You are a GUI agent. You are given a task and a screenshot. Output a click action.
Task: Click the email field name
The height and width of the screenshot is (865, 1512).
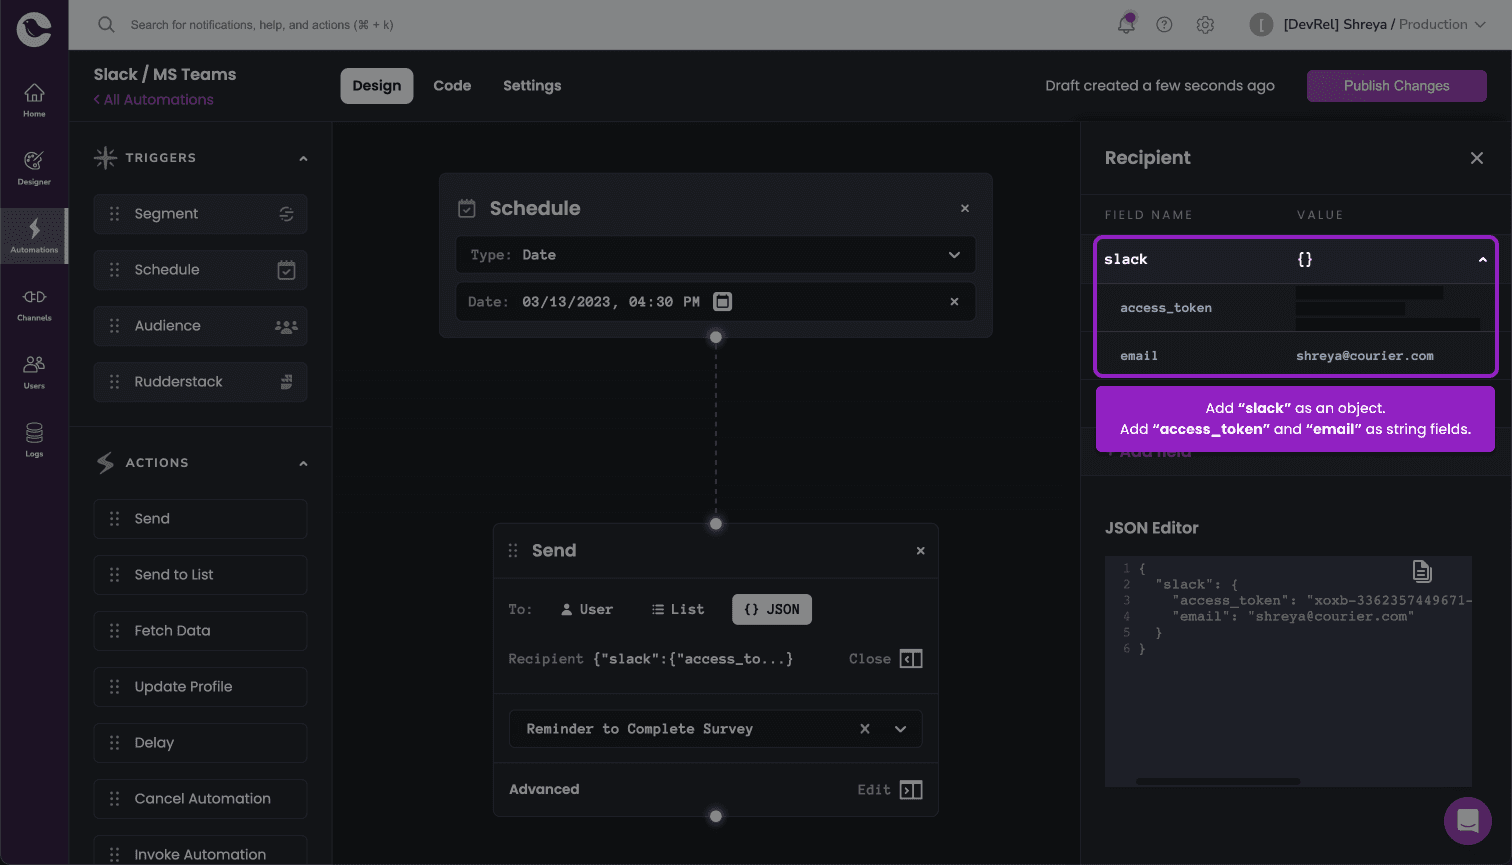click(x=1139, y=356)
